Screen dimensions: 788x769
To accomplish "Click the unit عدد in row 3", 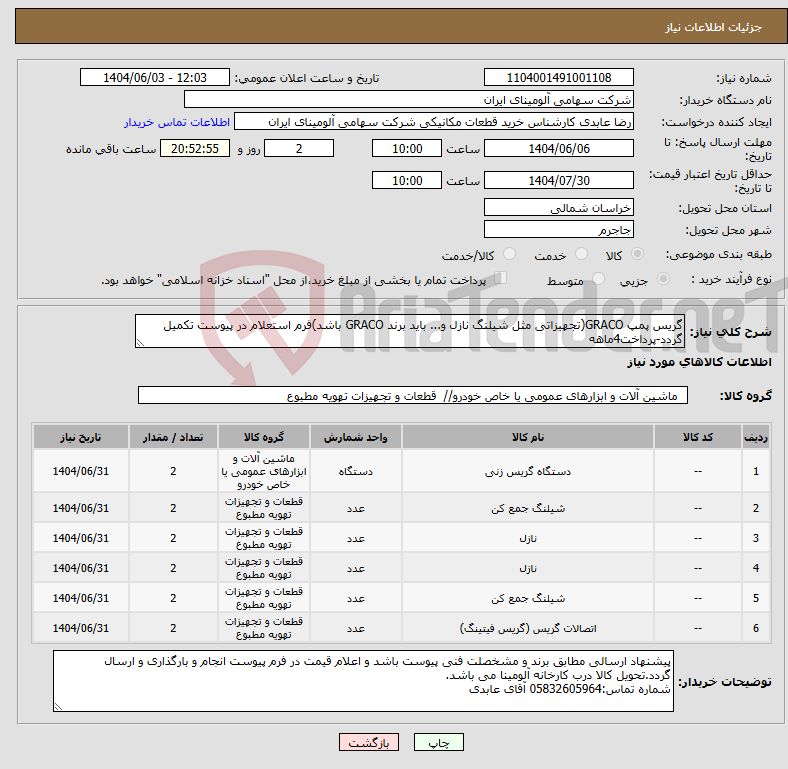I will coord(355,538).
